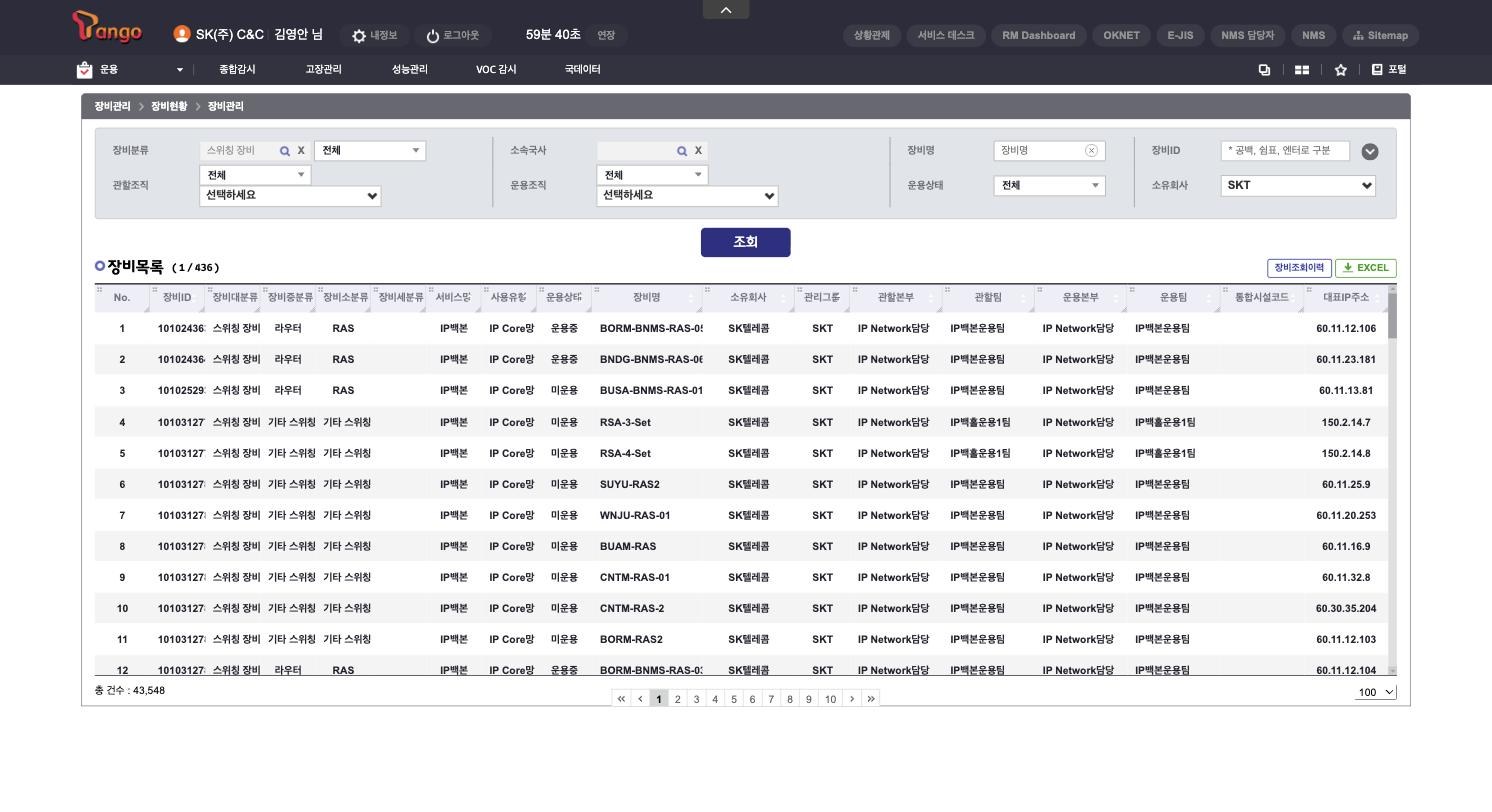
Task: Open RM Dashboard link
Action: coord(1039,35)
